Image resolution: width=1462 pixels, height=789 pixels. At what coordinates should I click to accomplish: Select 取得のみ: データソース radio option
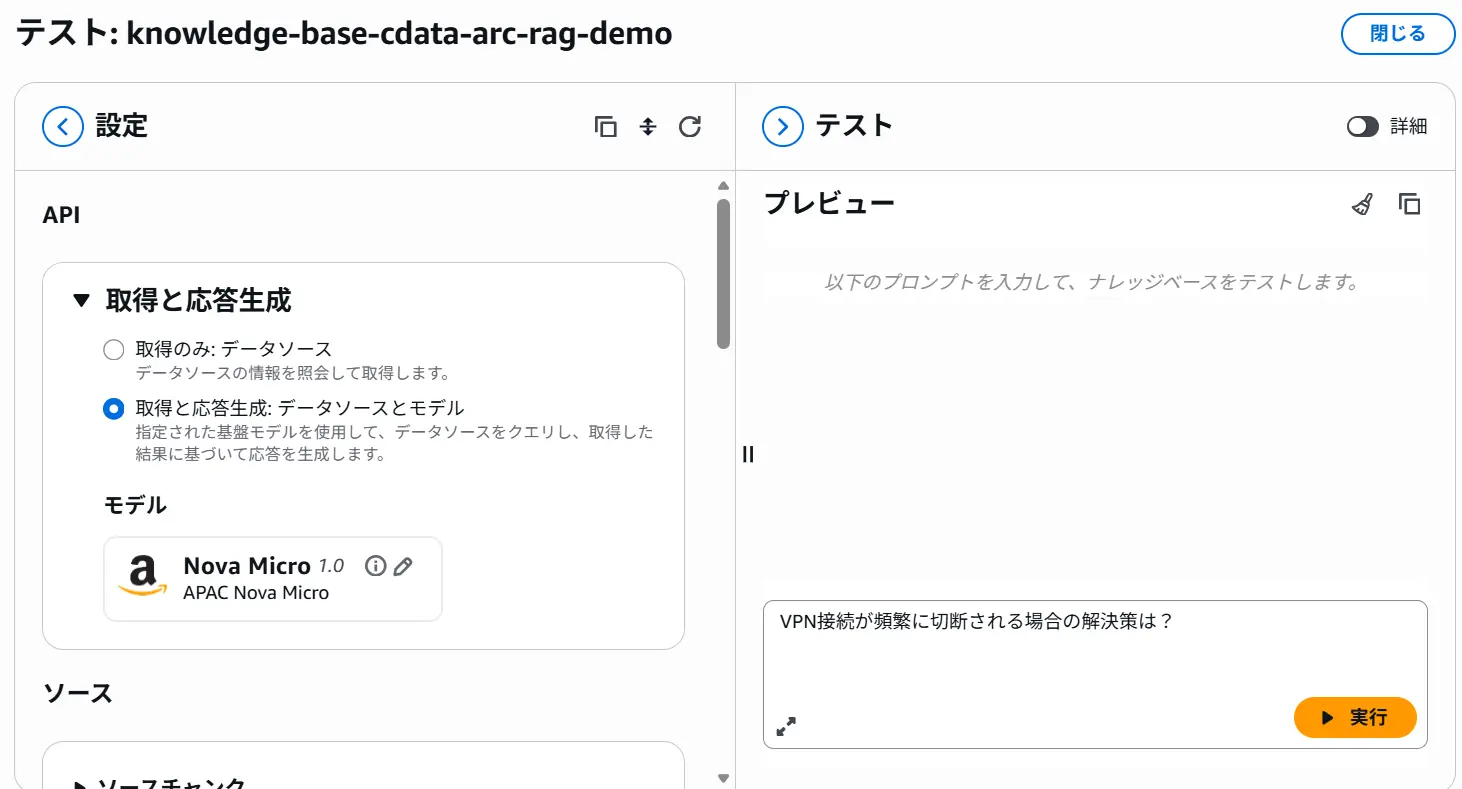click(114, 350)
